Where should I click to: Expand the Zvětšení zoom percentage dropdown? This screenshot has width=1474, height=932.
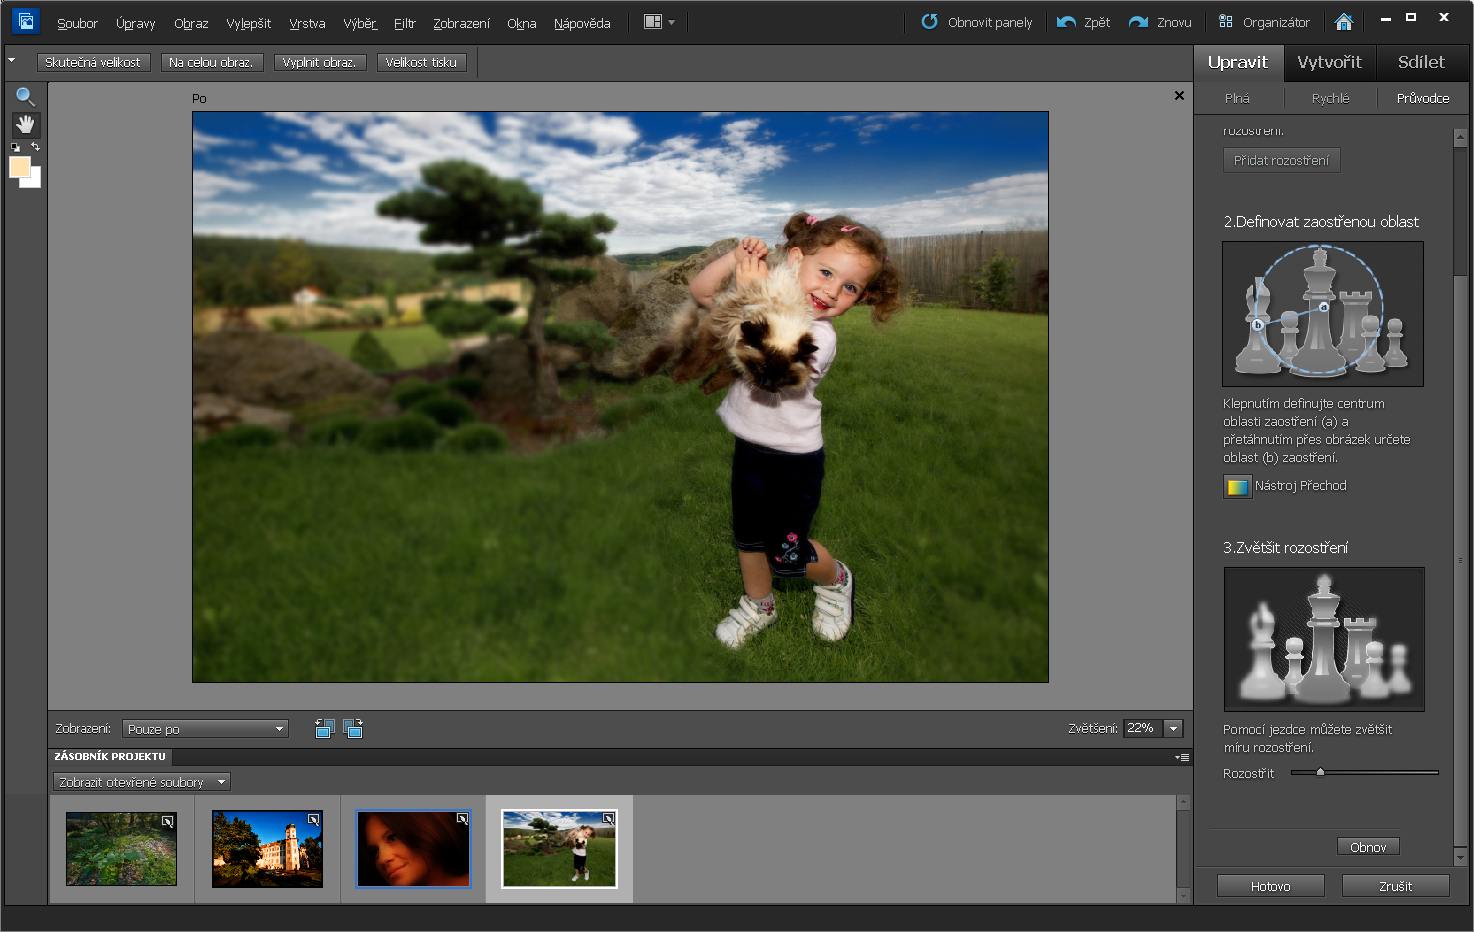[x=1174, y=729]
